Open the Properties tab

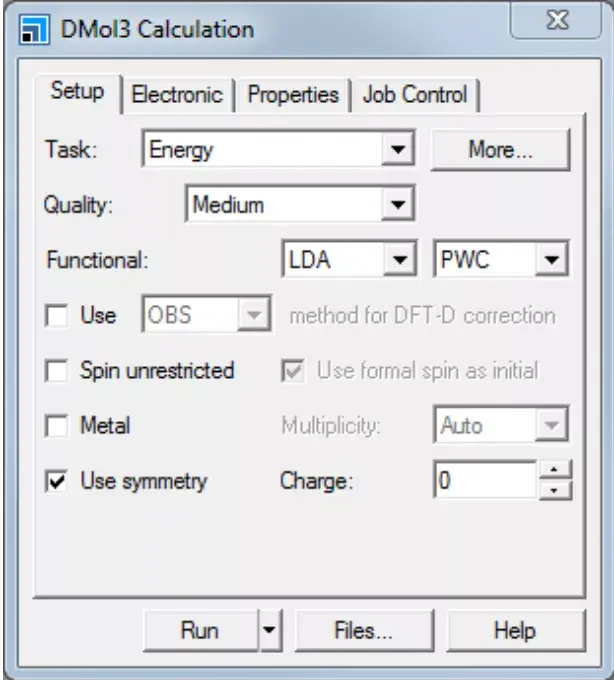pyautogui.click(x=292, y=96)
